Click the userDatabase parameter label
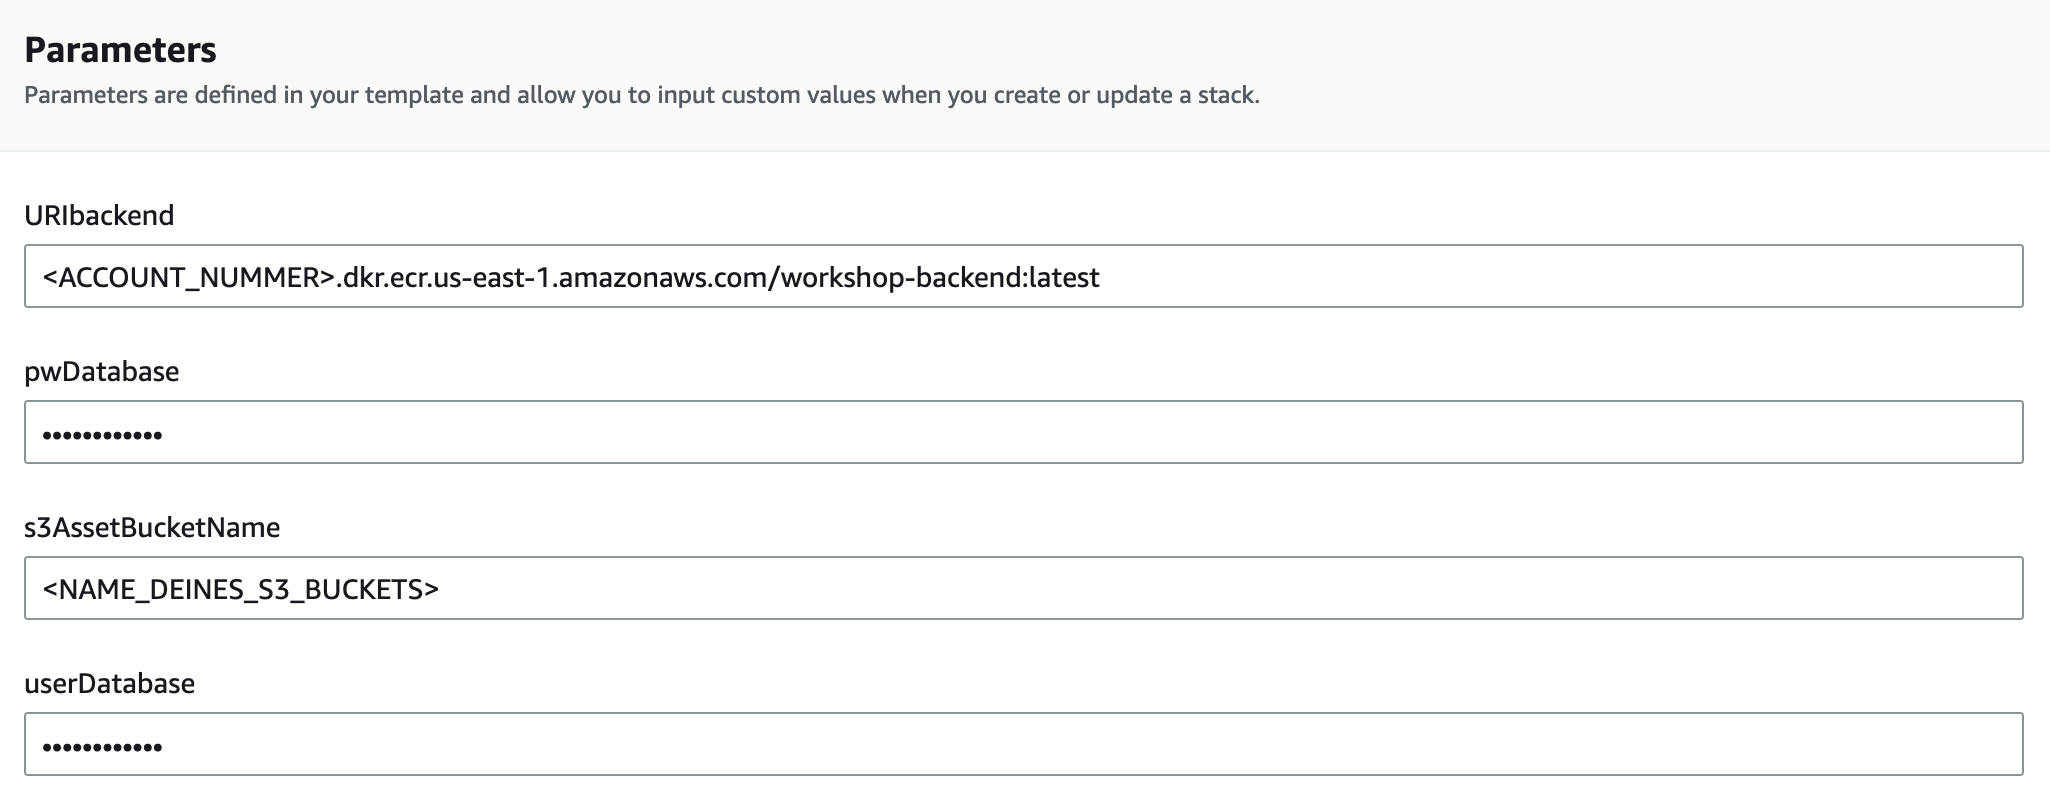 pyautogui.click(x=110, y=683)
